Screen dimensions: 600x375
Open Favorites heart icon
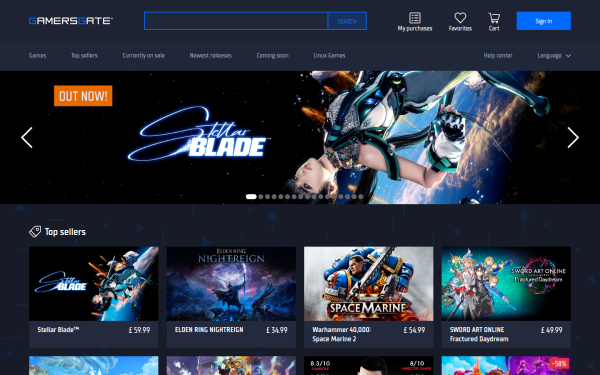point(460,18)
